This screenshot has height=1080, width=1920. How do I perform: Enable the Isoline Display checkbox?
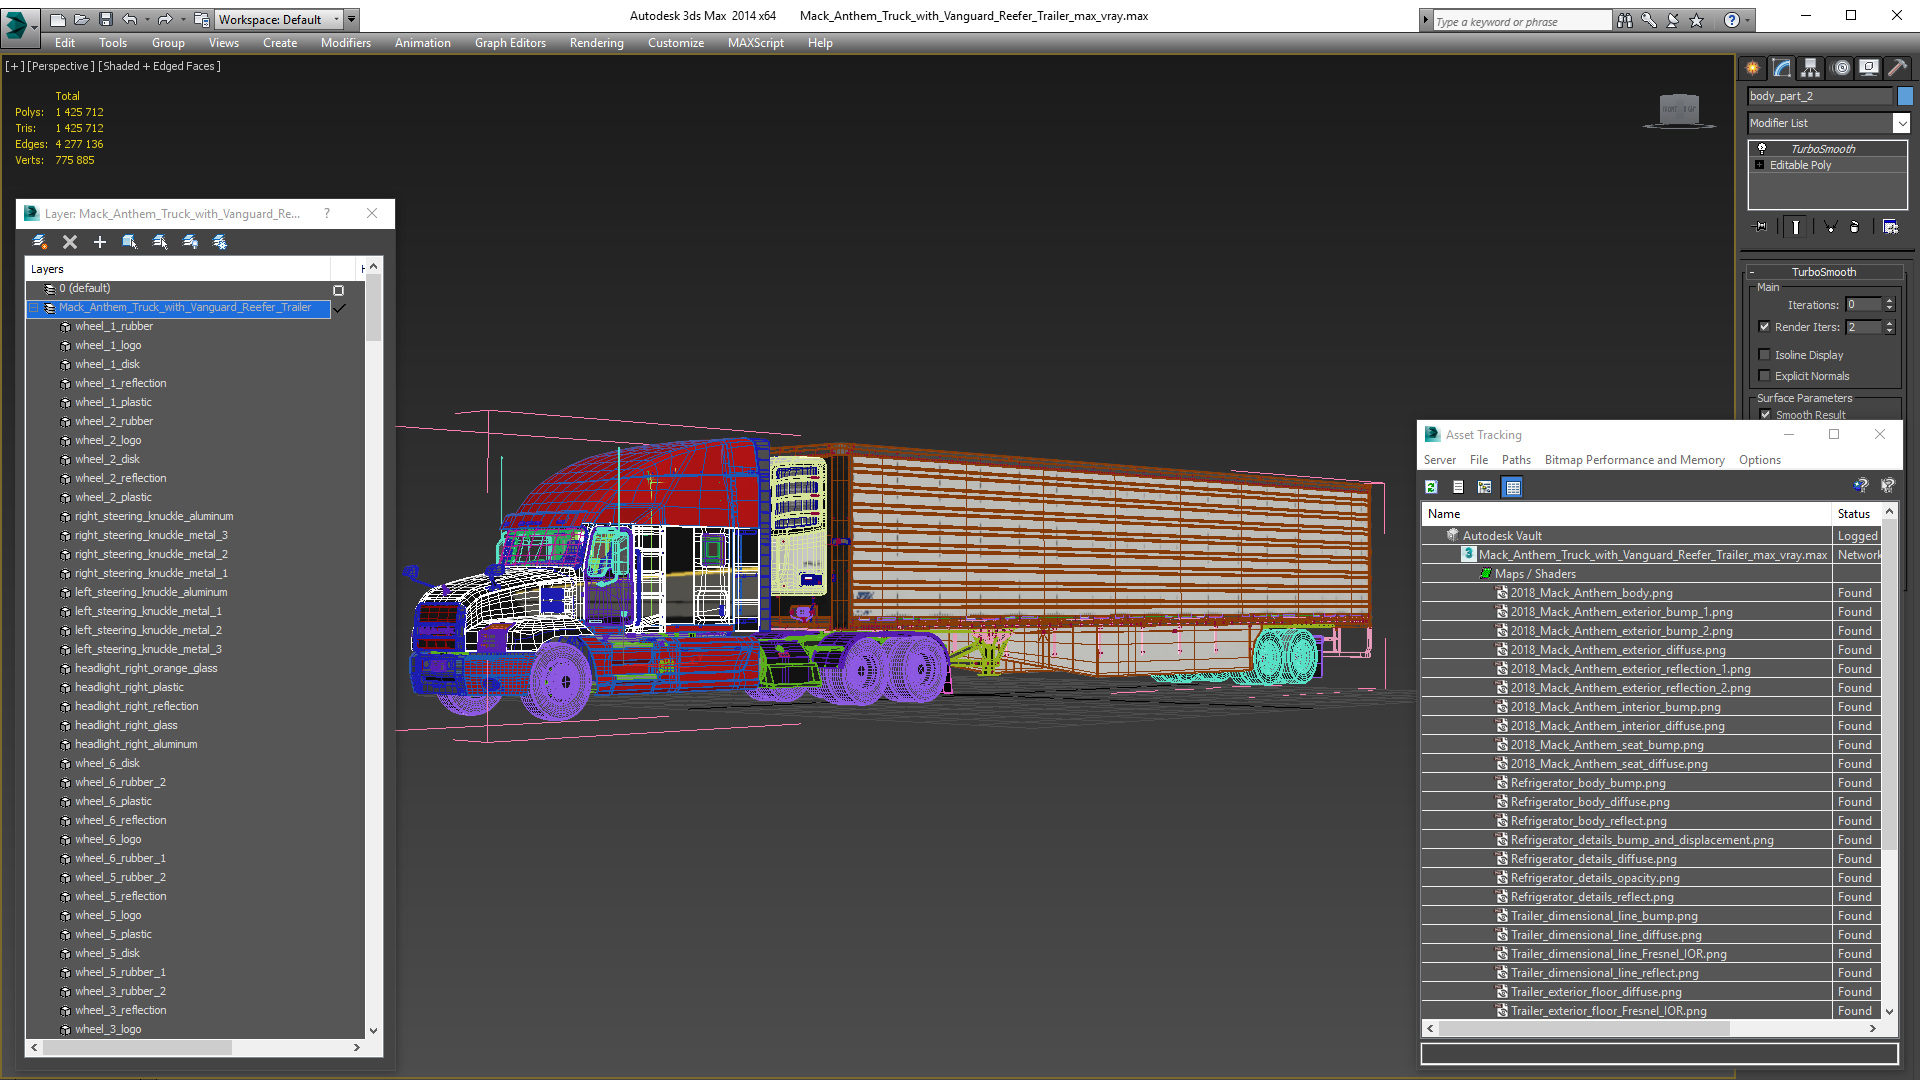tap(1765, 355)
